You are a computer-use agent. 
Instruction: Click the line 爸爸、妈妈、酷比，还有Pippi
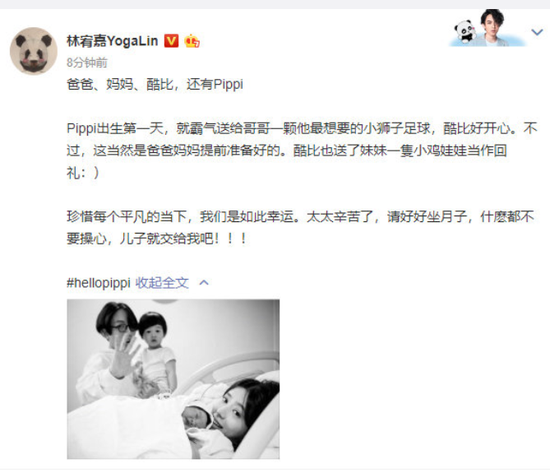point(155,84)
